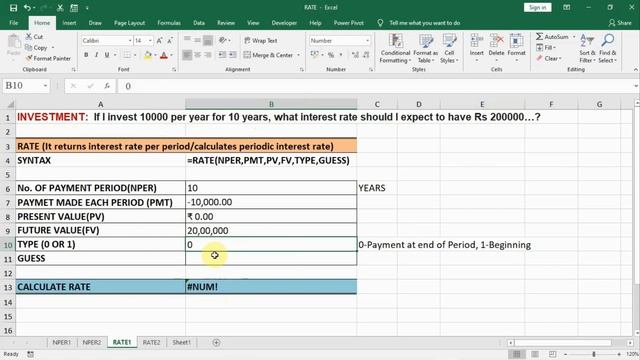Apply AutoSum to the selection

coord(552,37)
